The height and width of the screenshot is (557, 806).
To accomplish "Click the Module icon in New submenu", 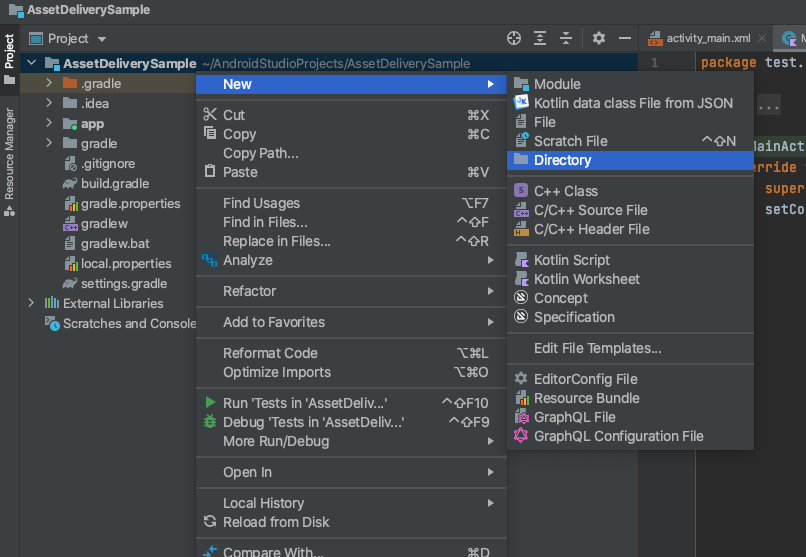I will coord(521,84).
